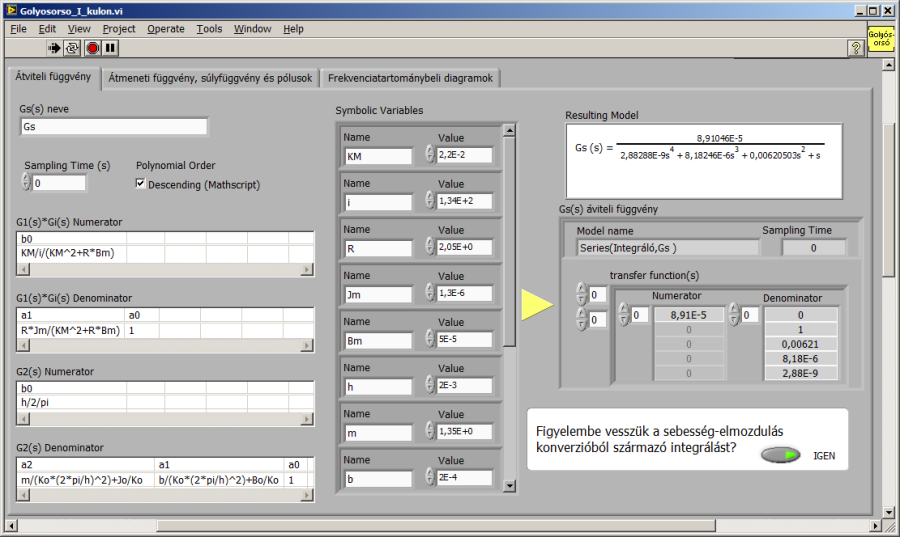Open the context help question-mark icon
This screenshot has height=537, width=900.
[856, 47]
